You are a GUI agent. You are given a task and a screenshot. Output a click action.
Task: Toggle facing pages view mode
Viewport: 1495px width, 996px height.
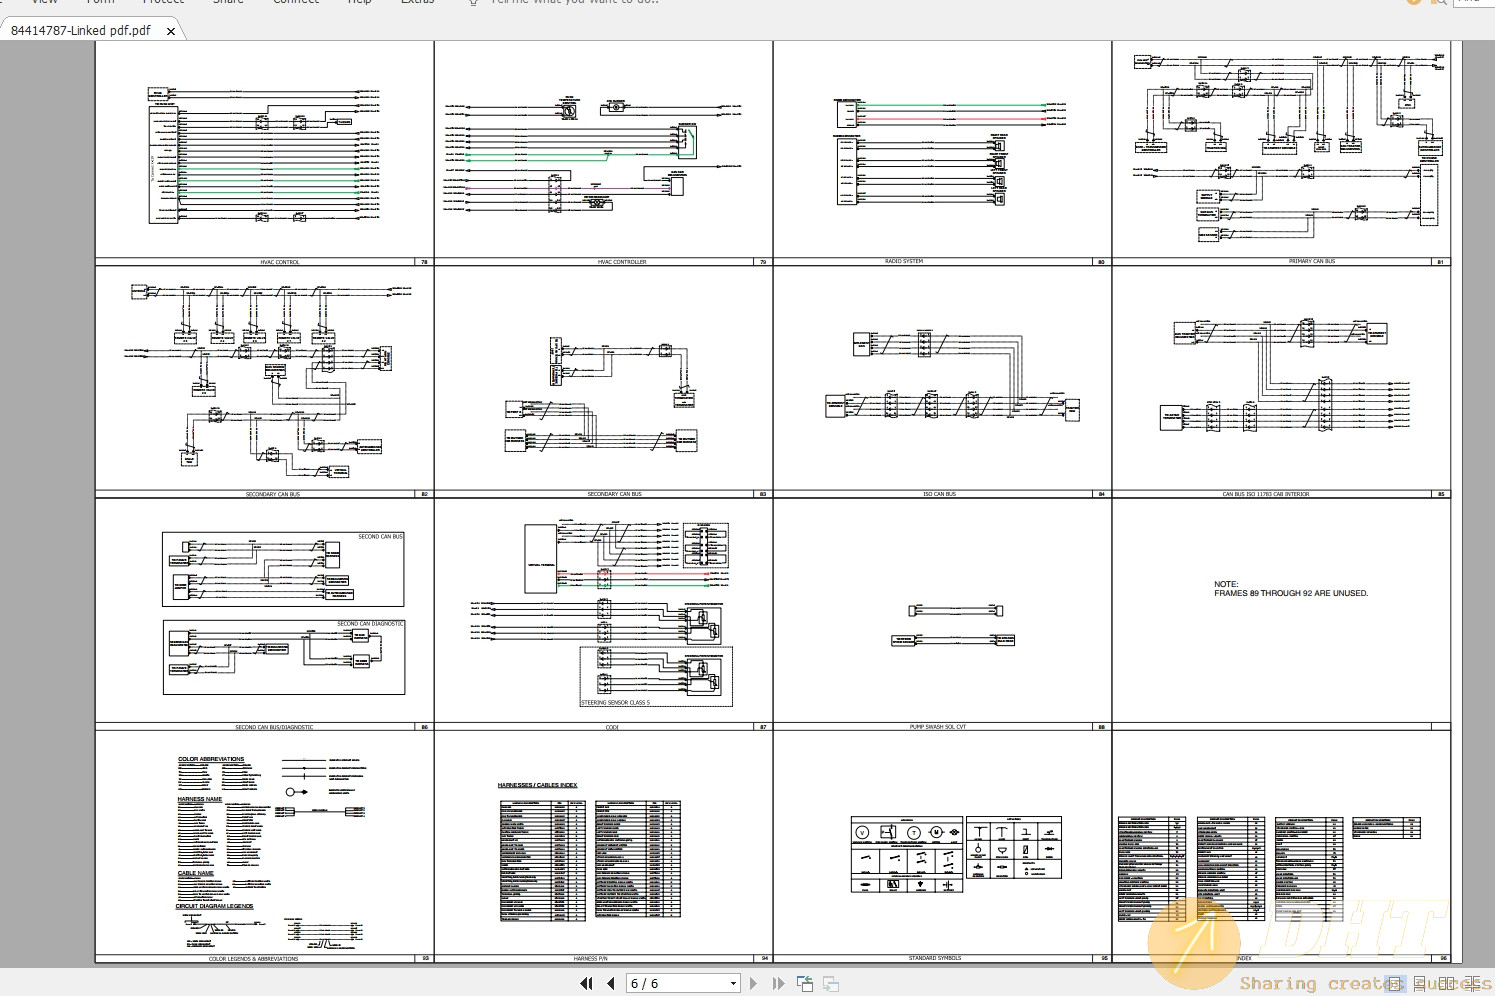(1446, 984)
